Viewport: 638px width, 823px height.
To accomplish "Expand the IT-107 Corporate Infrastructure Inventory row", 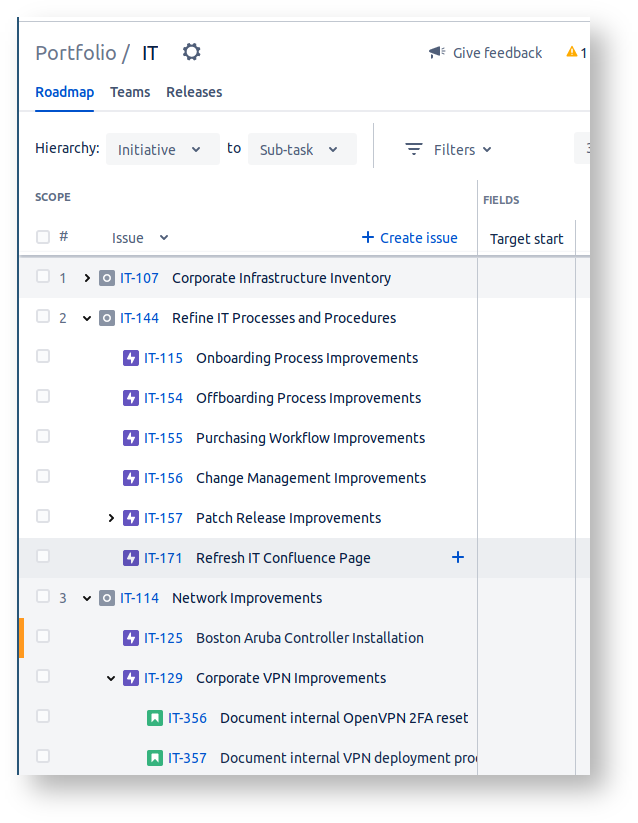I will click(87, 278).
